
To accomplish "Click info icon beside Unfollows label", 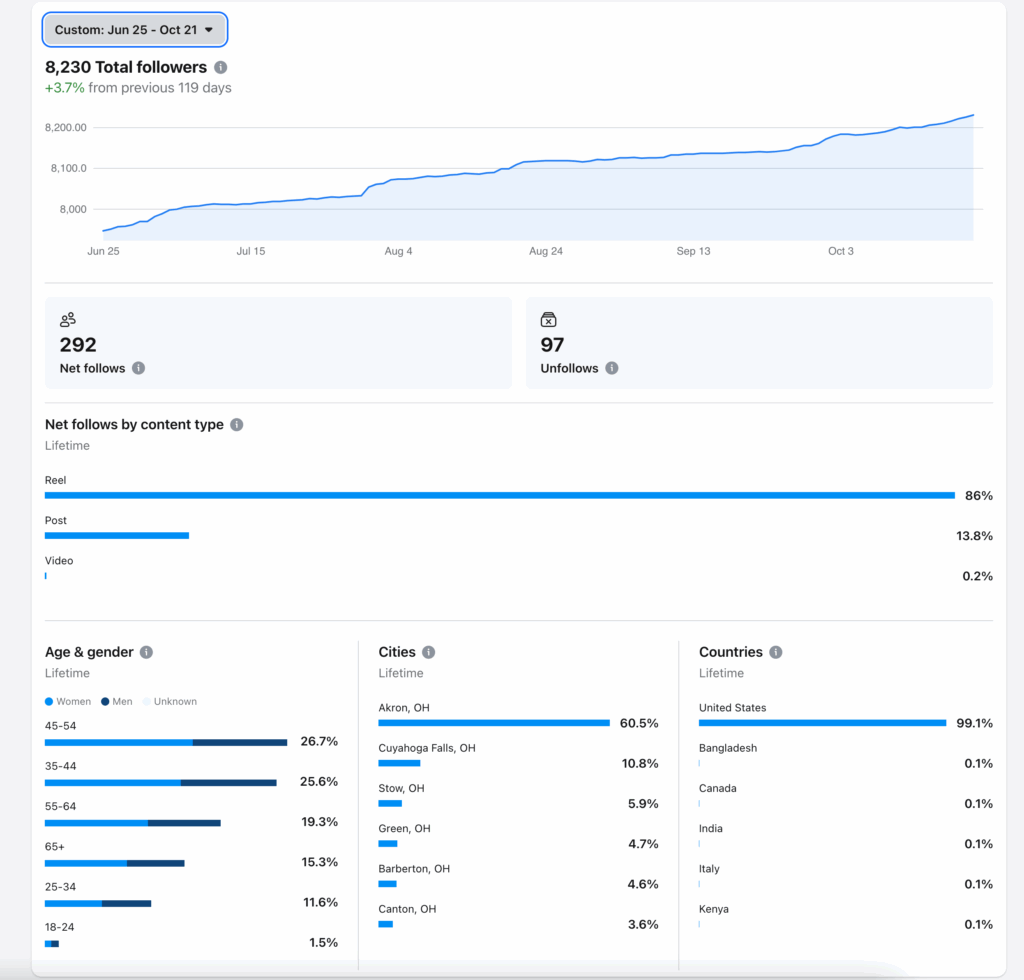I will pyautogui.click(x=612, y=368).
